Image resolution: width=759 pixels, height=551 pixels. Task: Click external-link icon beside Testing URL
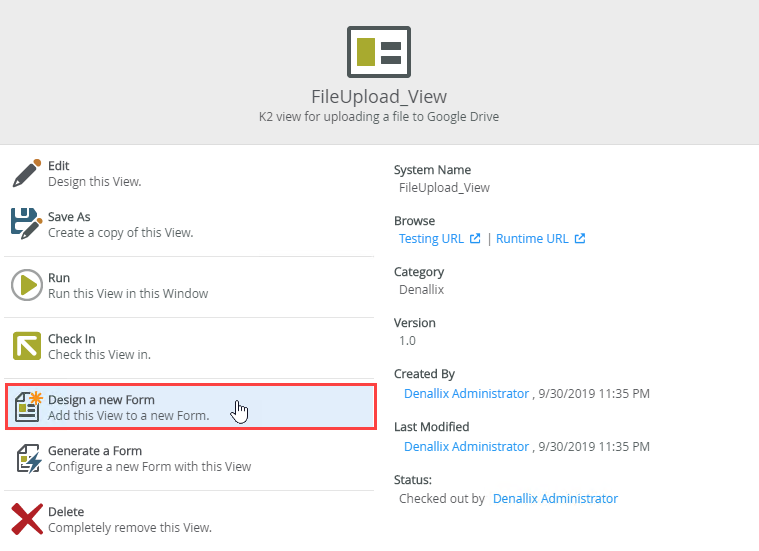(x=475, y=238)
